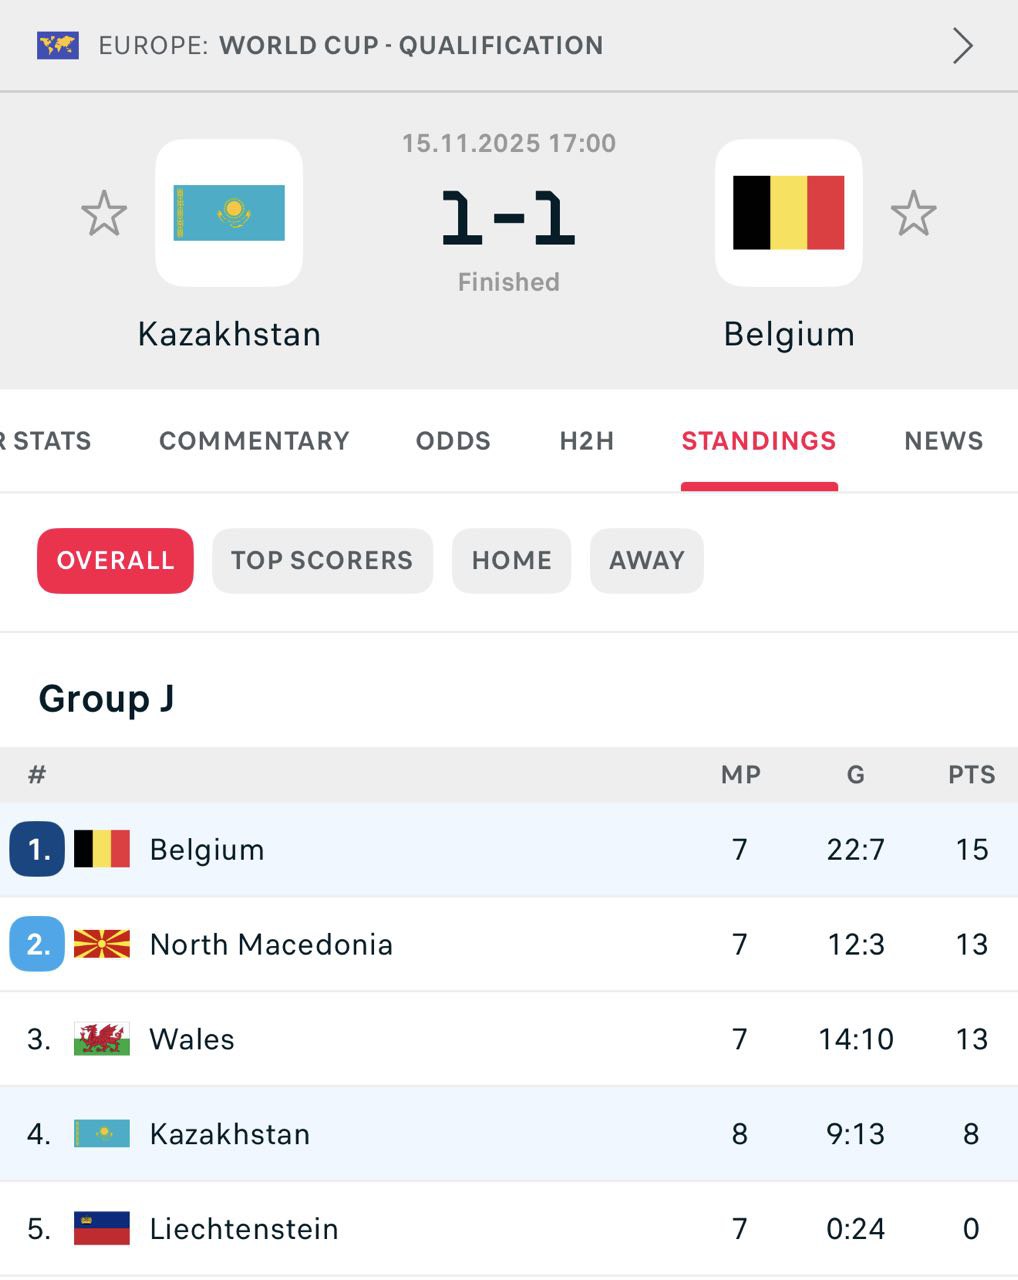
Task: Switch to the H2H tab
Action: pos(587,441)
